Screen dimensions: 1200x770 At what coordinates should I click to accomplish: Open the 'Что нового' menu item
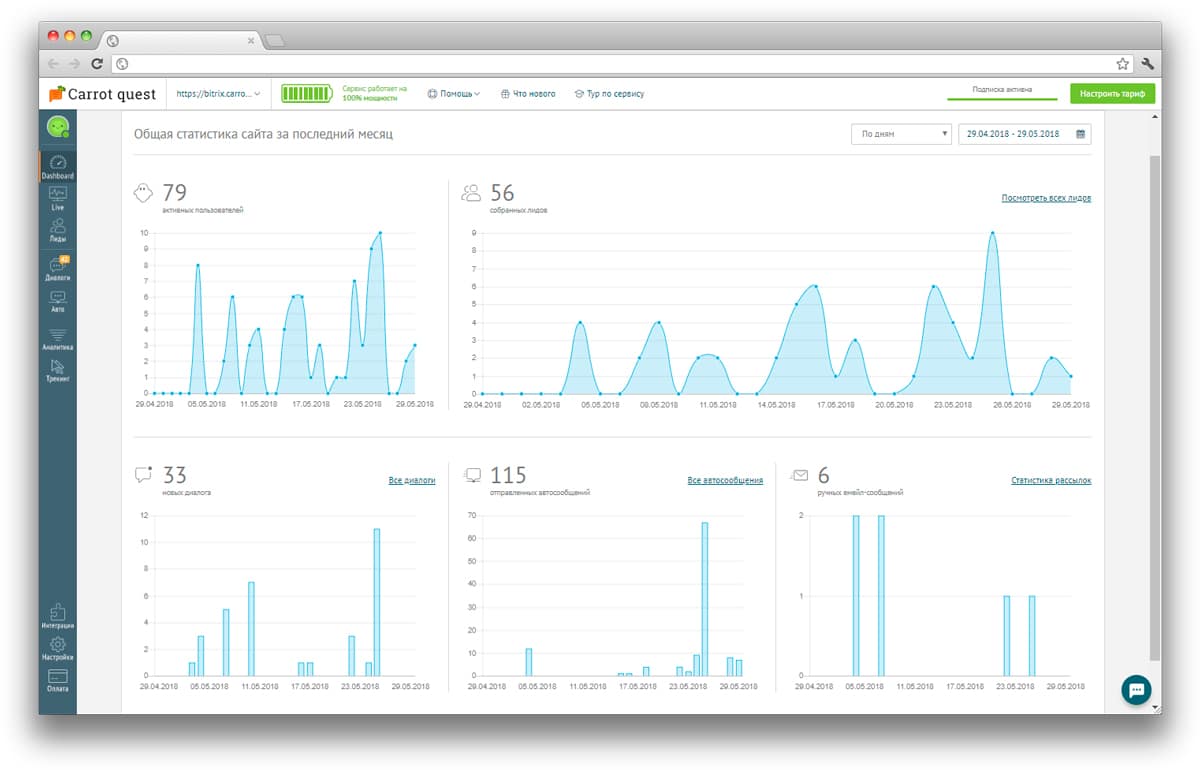click(x=527, y=94)
